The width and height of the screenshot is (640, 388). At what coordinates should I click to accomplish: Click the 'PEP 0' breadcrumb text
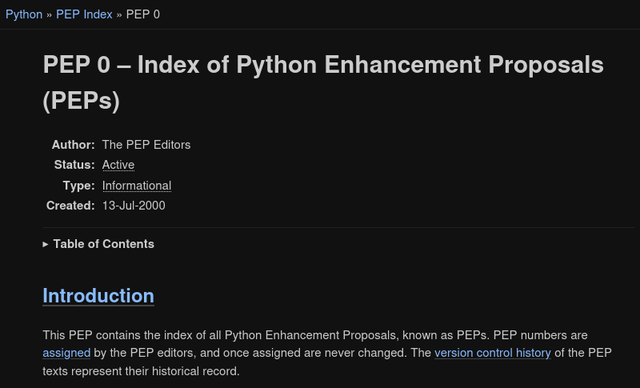(x=143, y=14)
